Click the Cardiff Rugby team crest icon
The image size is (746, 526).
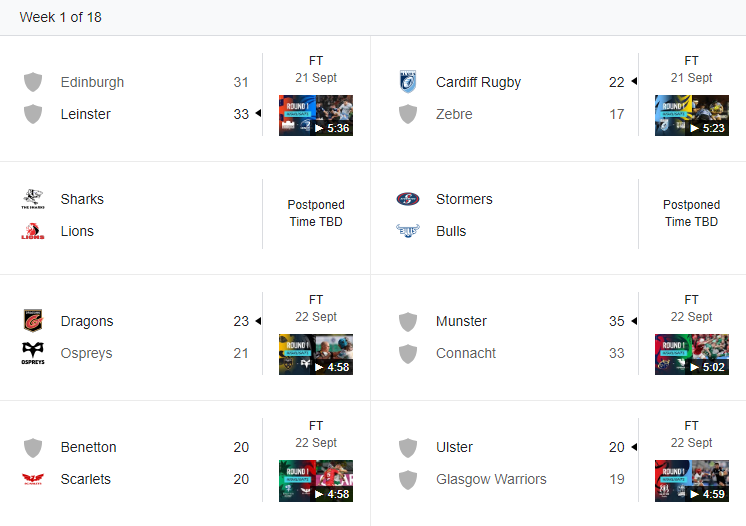[x=408, y=82]
